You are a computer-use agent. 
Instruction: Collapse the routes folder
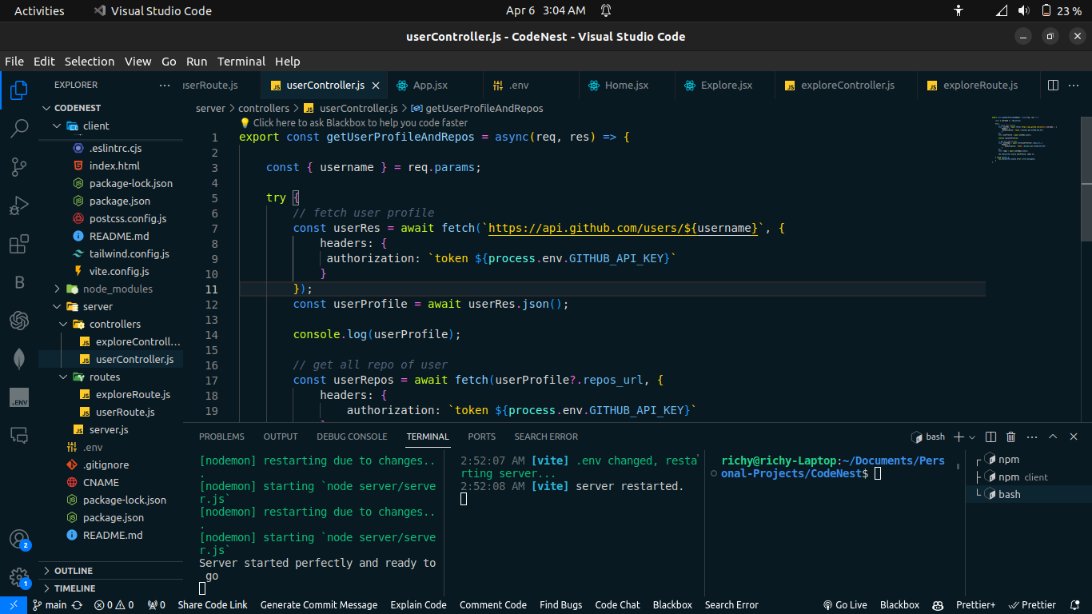pyautogui.click(x=63, y=377)
